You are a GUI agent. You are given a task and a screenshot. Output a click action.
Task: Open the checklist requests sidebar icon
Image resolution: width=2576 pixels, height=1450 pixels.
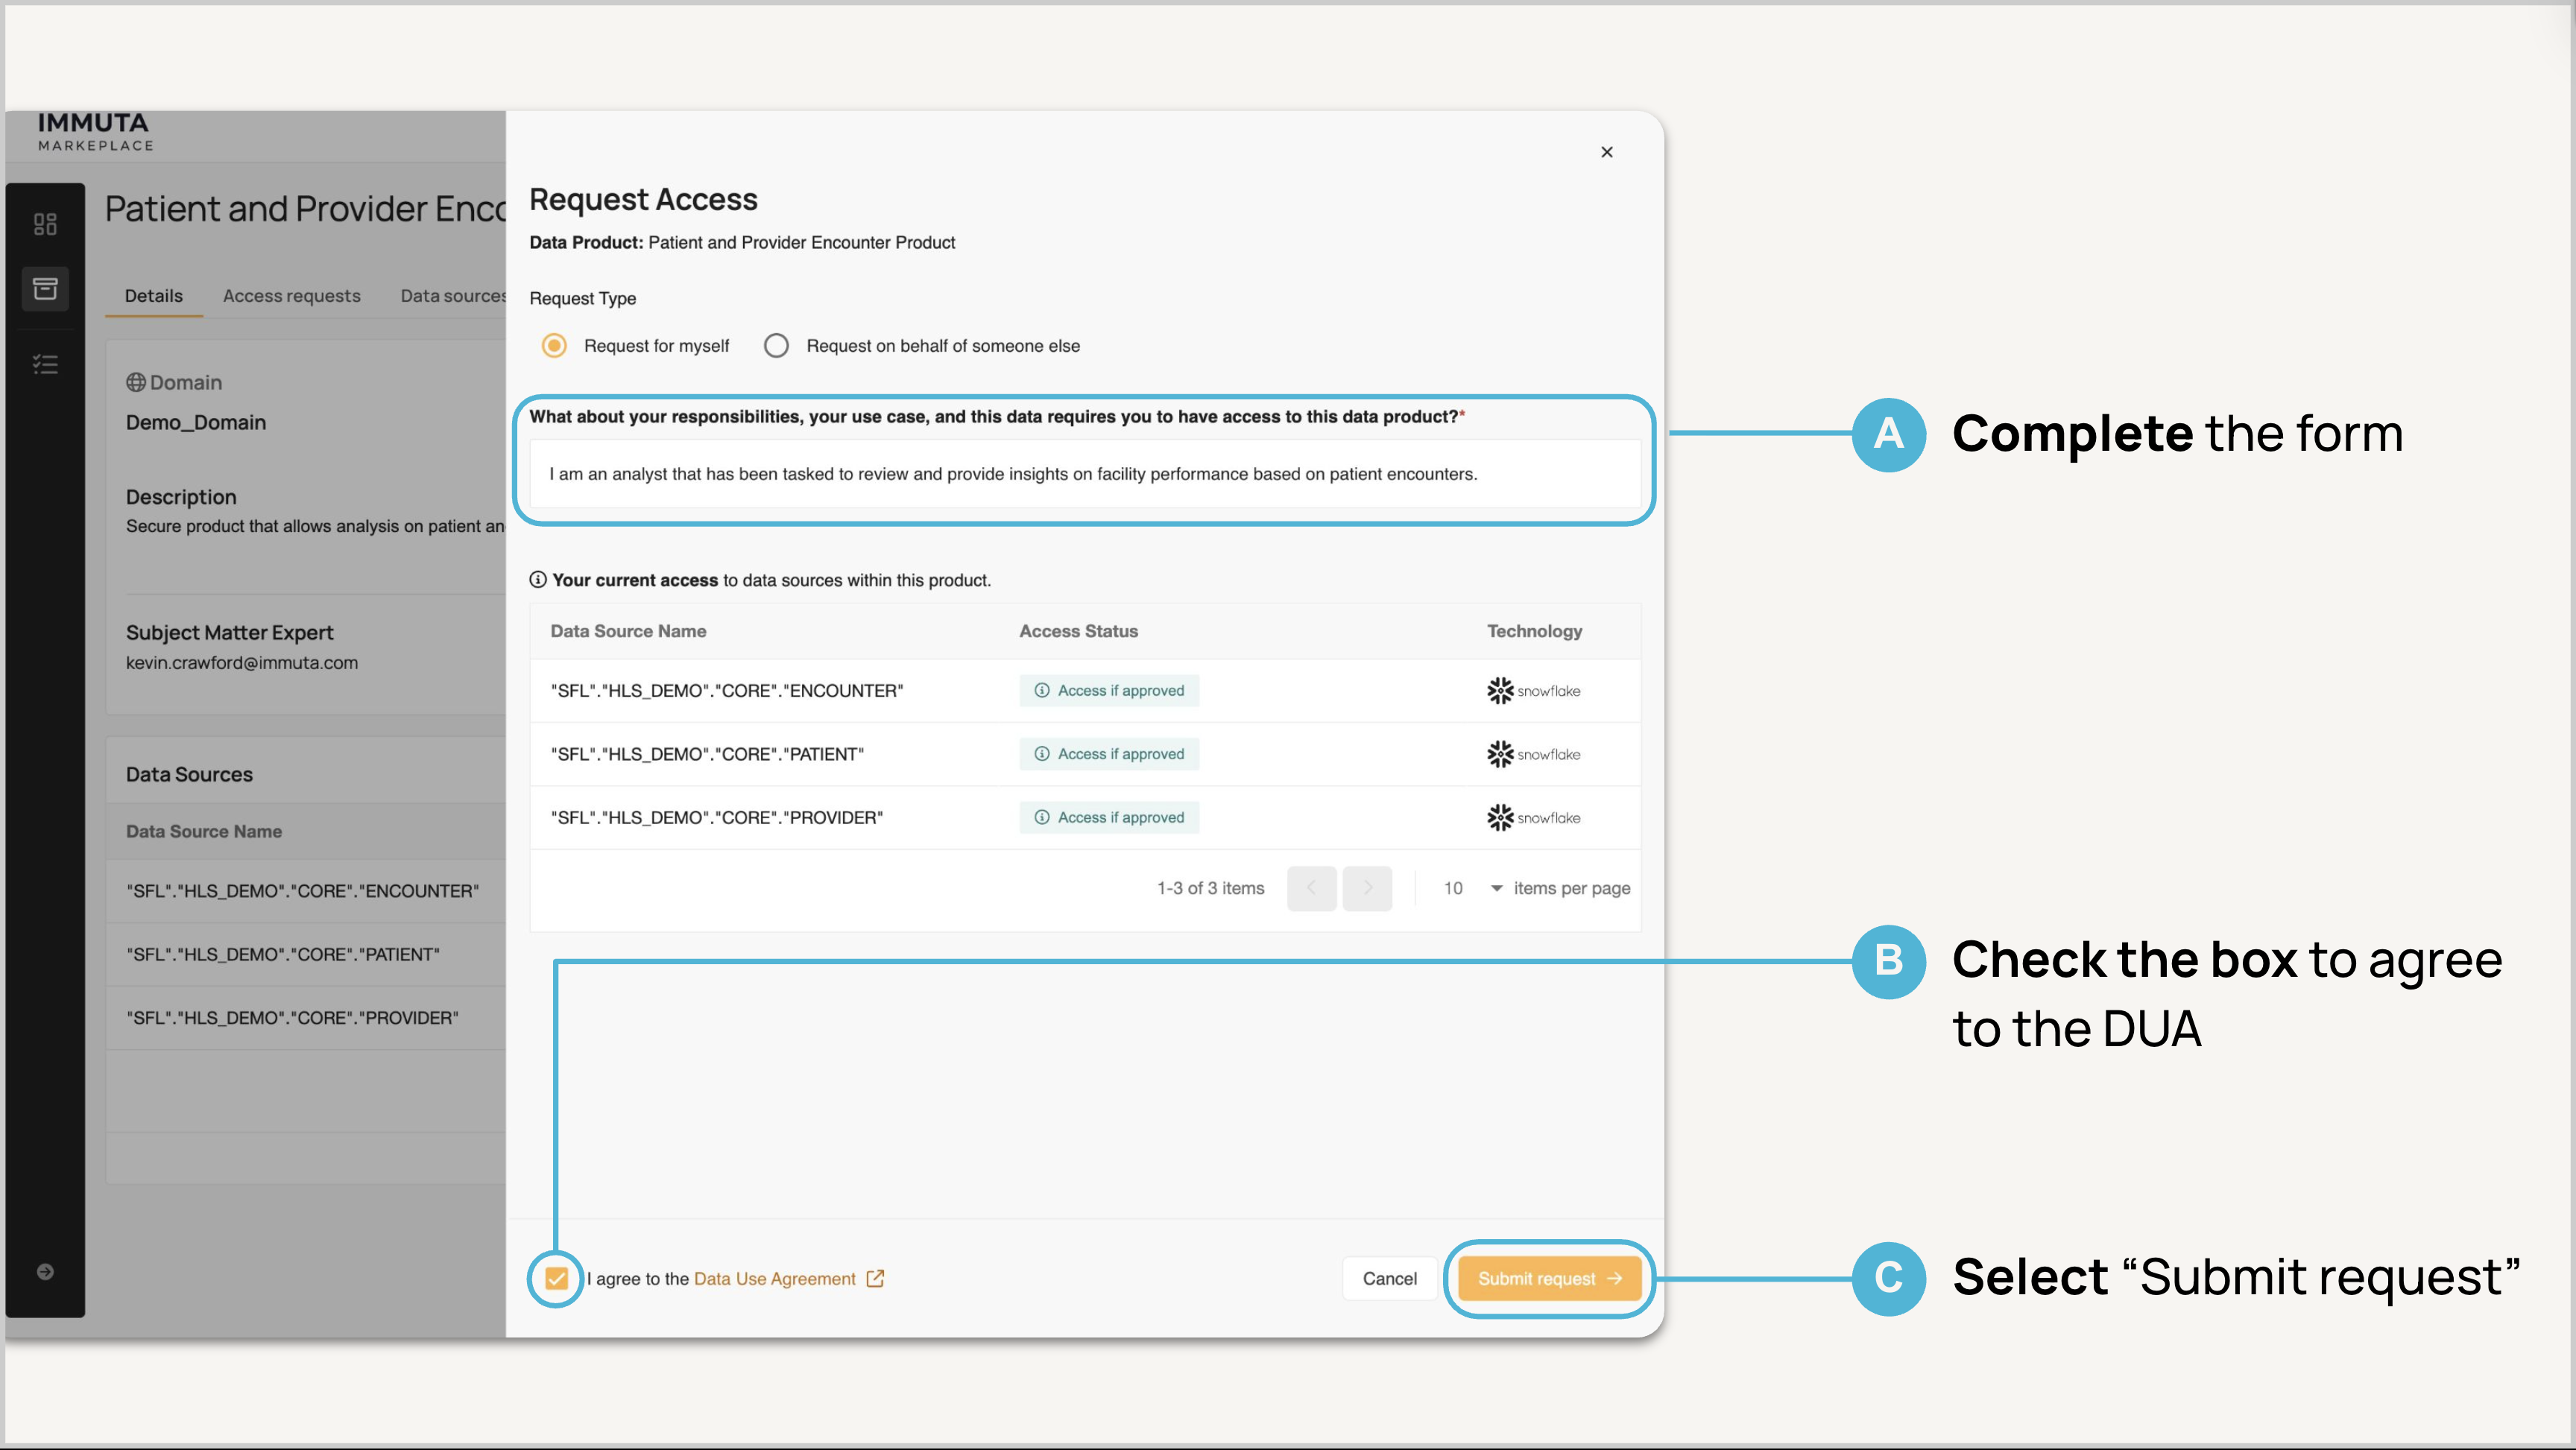pyautogui.click(x=45, y=365)
